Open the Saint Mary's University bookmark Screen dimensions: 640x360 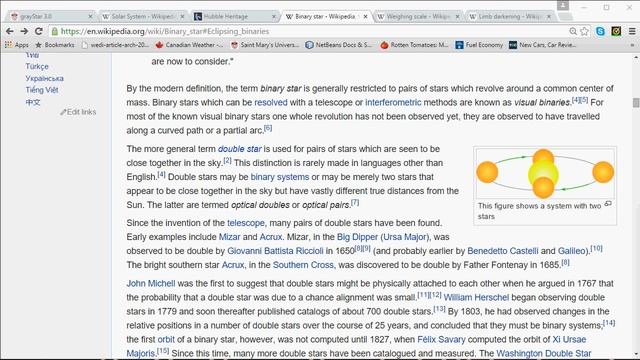click(x=265, y=45)
